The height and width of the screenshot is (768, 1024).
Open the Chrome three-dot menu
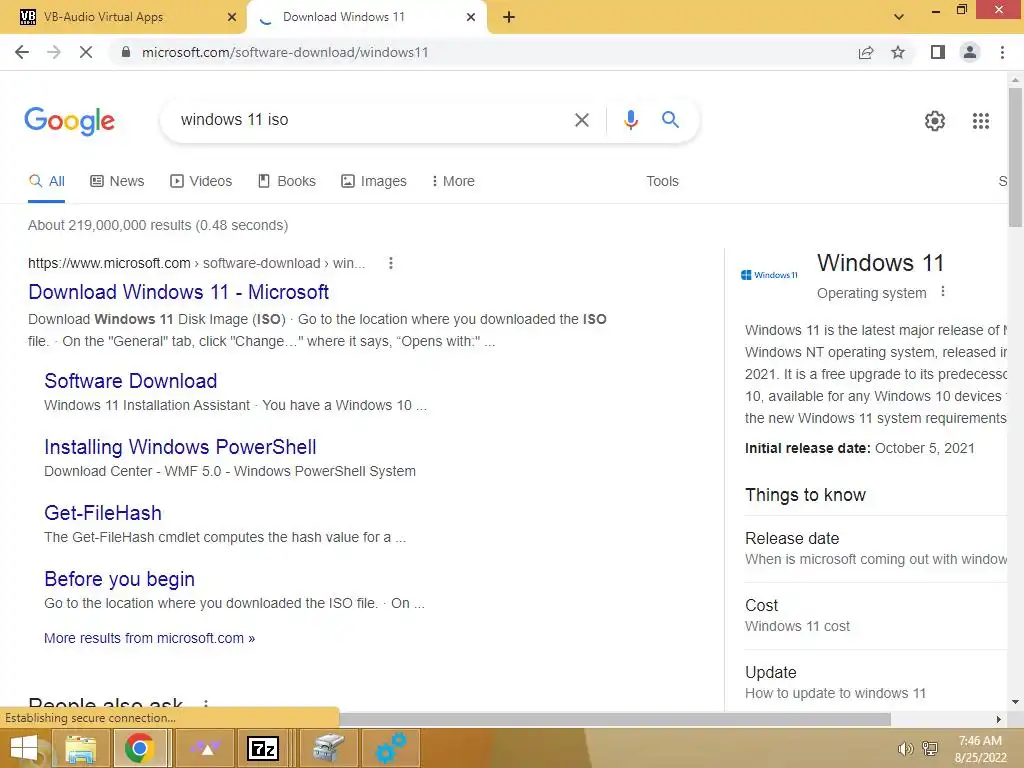pyautogui.click(x=1002, y=52)
